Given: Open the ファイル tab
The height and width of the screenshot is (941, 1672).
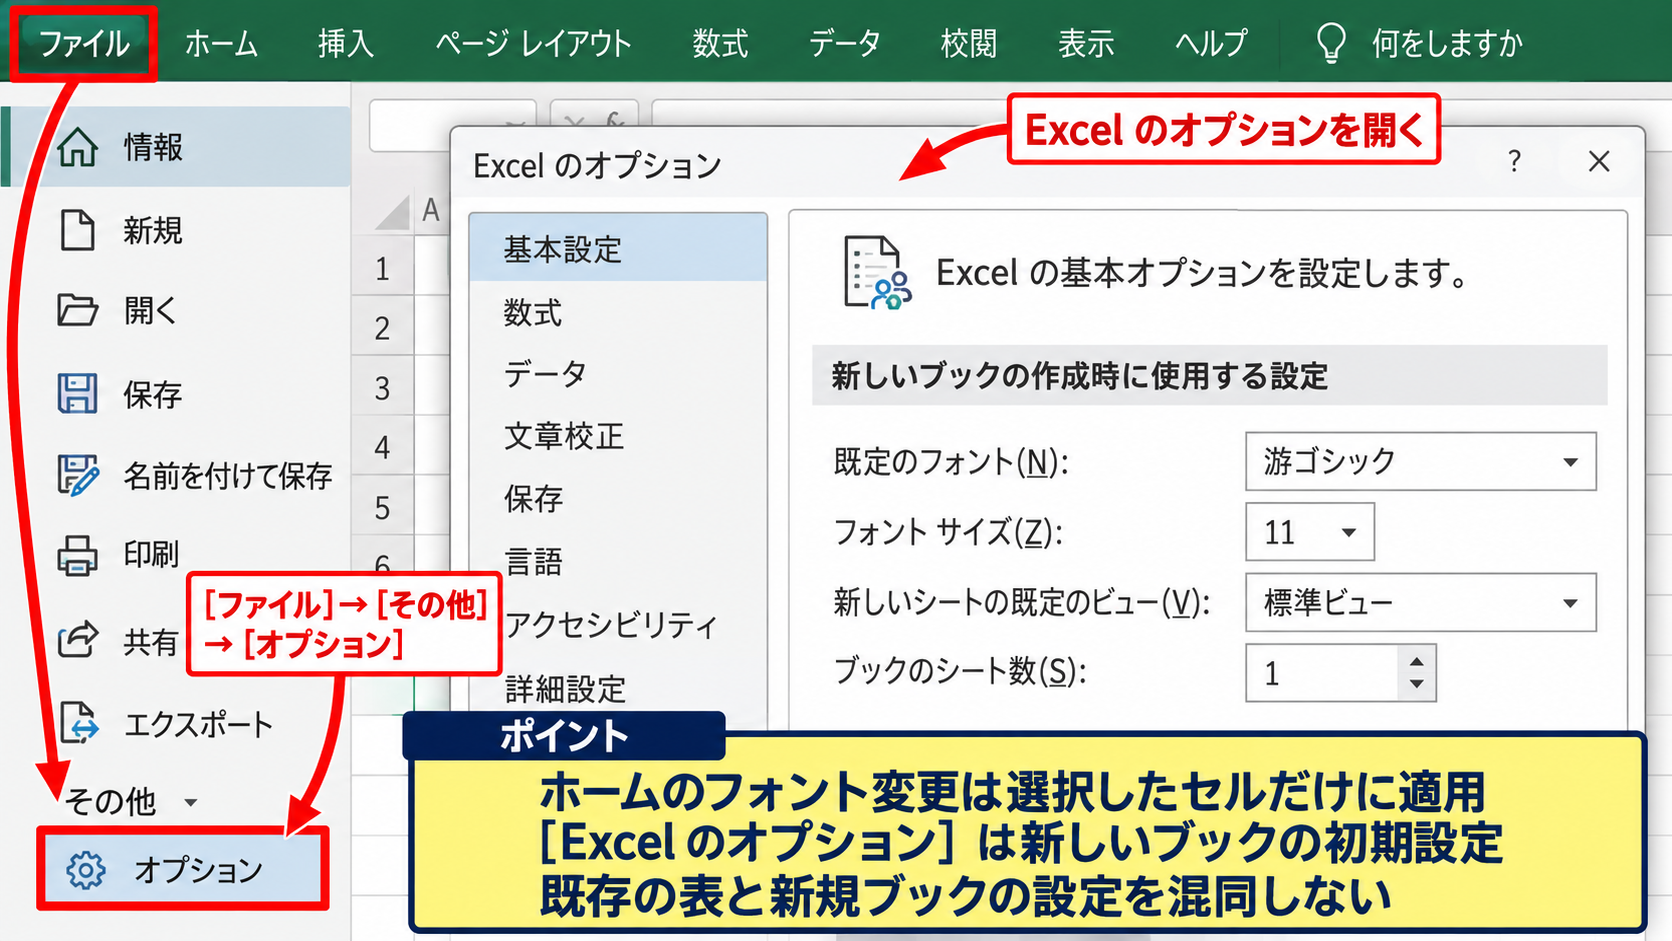Looking at the screenshot, I should coord(84,43).
